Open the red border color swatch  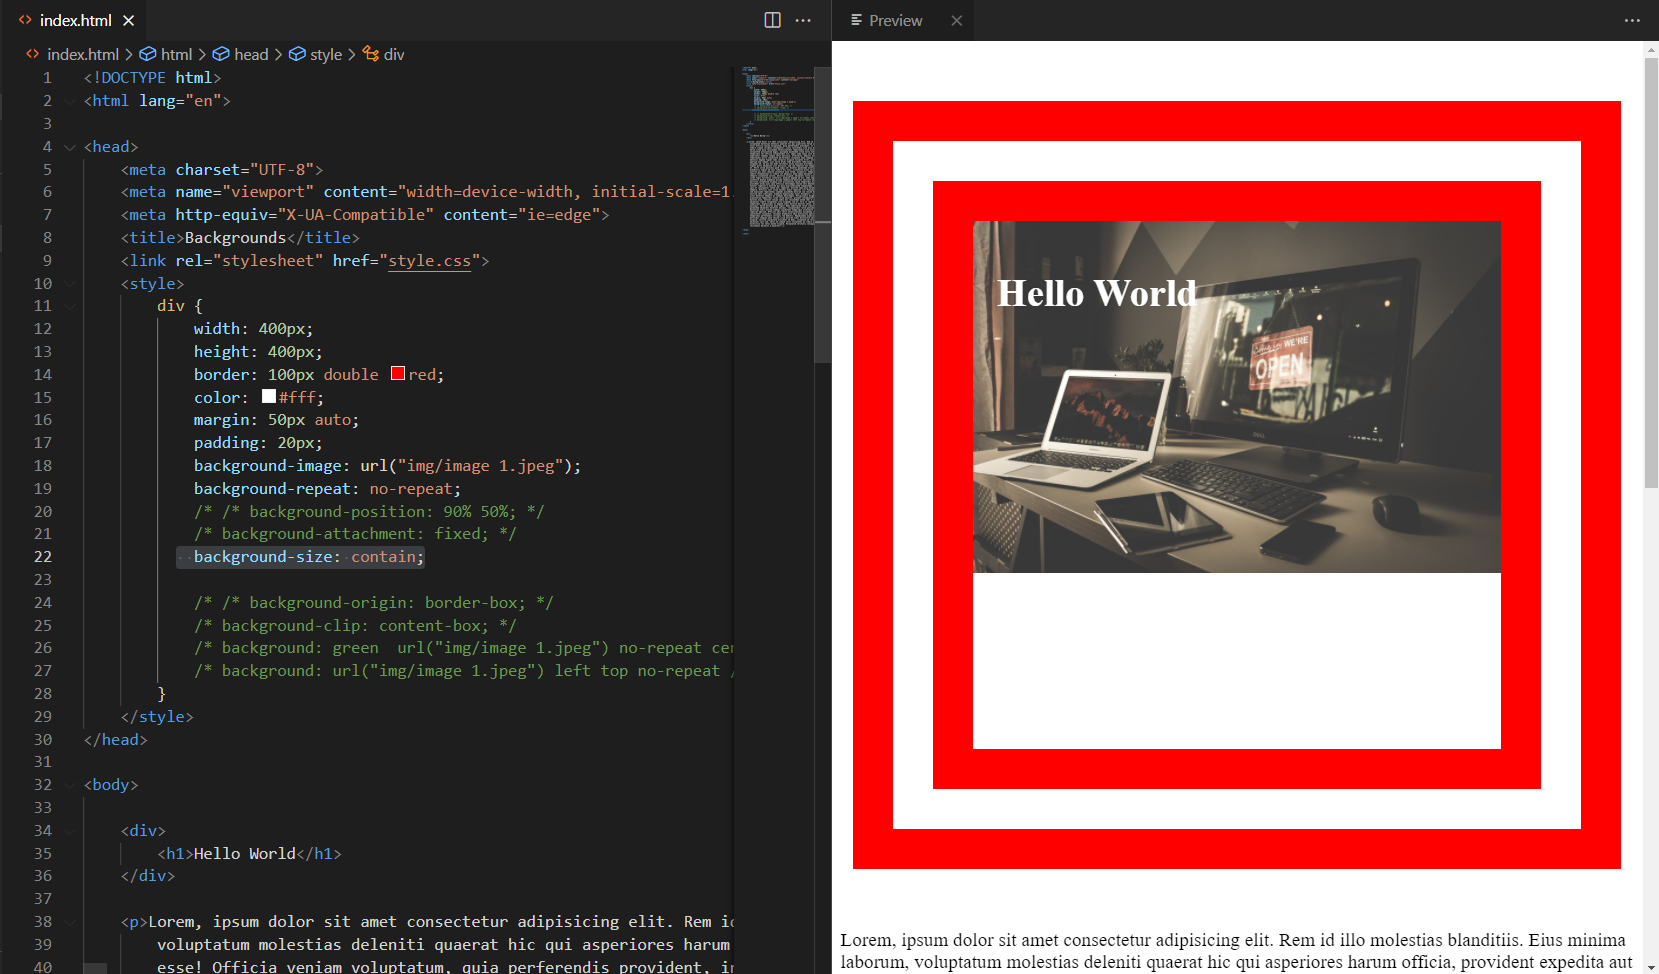click(x=398, y=374)
